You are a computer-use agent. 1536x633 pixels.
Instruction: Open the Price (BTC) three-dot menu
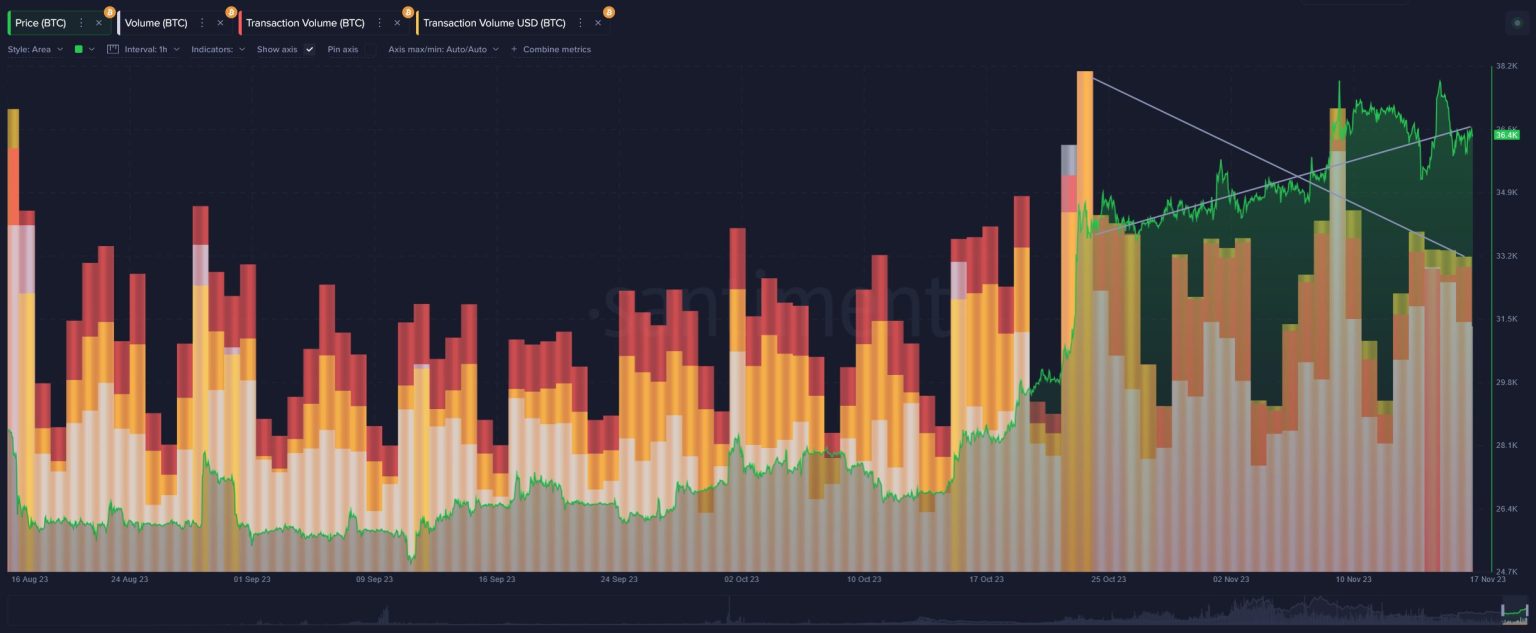click(x=81, y=23)
